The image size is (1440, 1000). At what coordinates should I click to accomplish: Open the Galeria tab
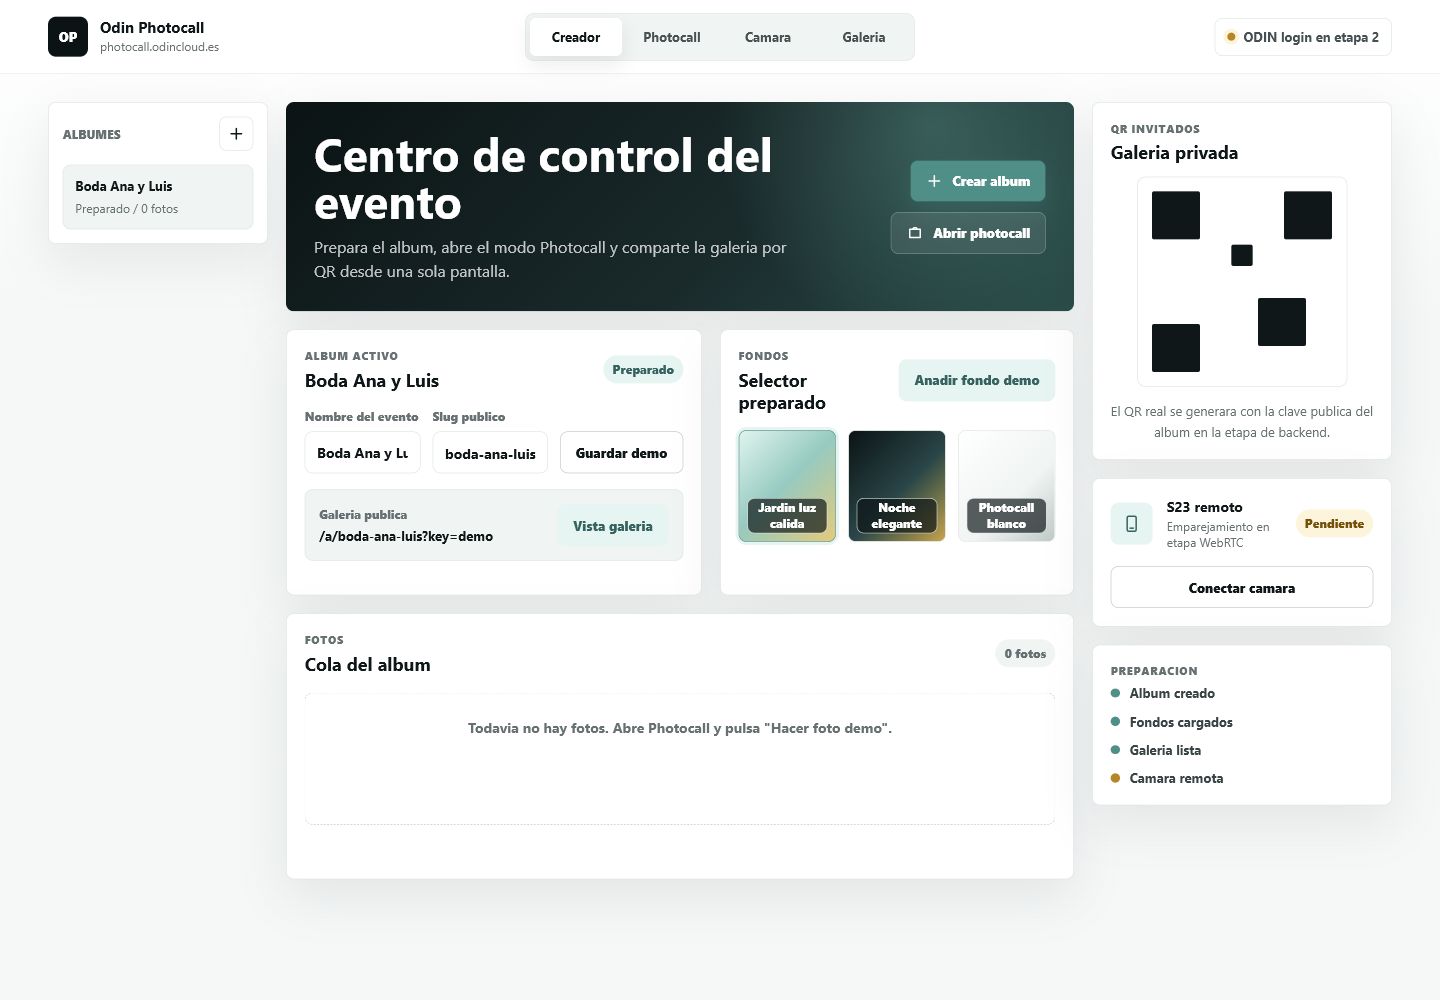864,37
